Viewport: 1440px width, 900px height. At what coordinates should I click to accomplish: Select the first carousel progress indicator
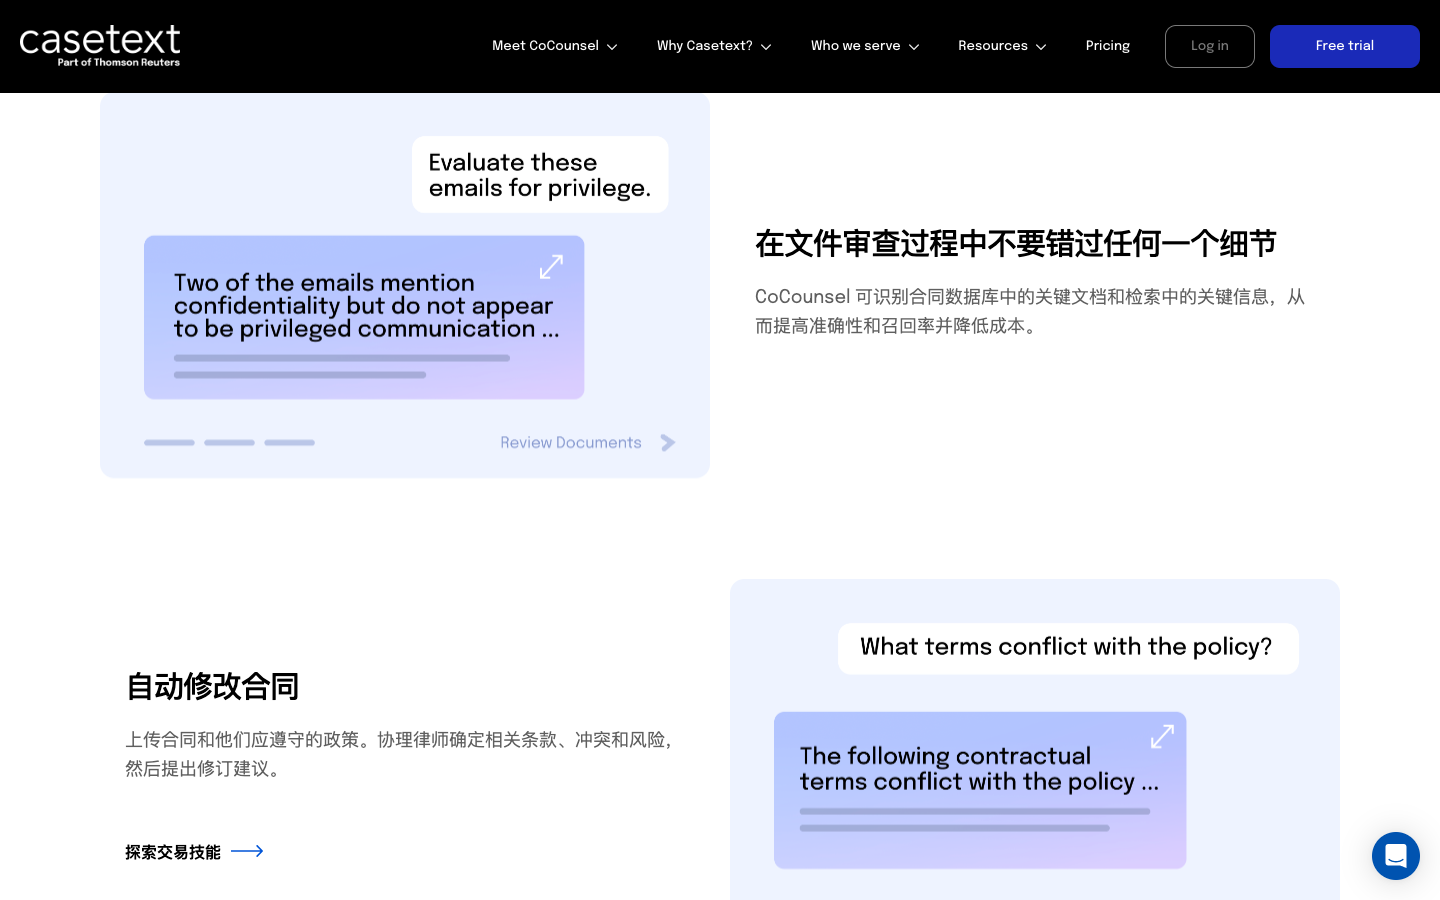point(170,442)
